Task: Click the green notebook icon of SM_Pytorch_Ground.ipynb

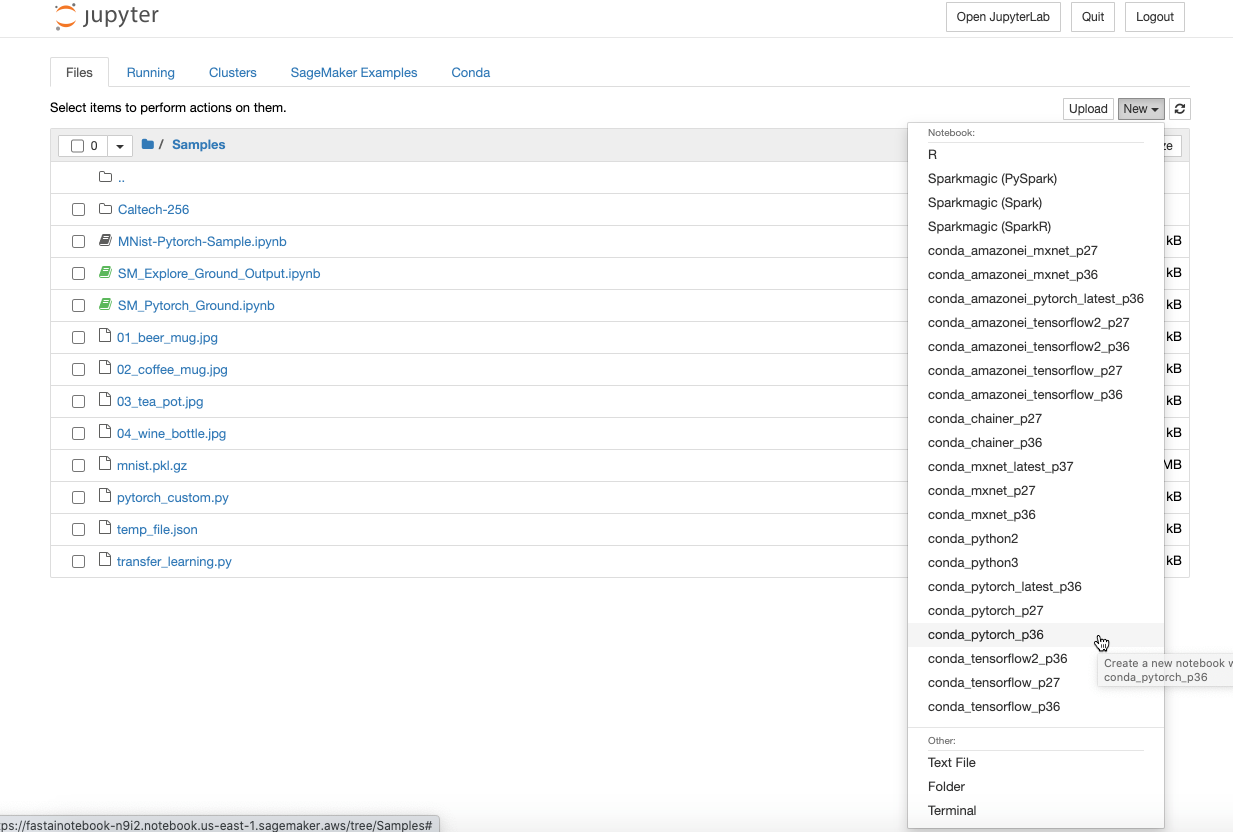Action: (x=105, y=305)
